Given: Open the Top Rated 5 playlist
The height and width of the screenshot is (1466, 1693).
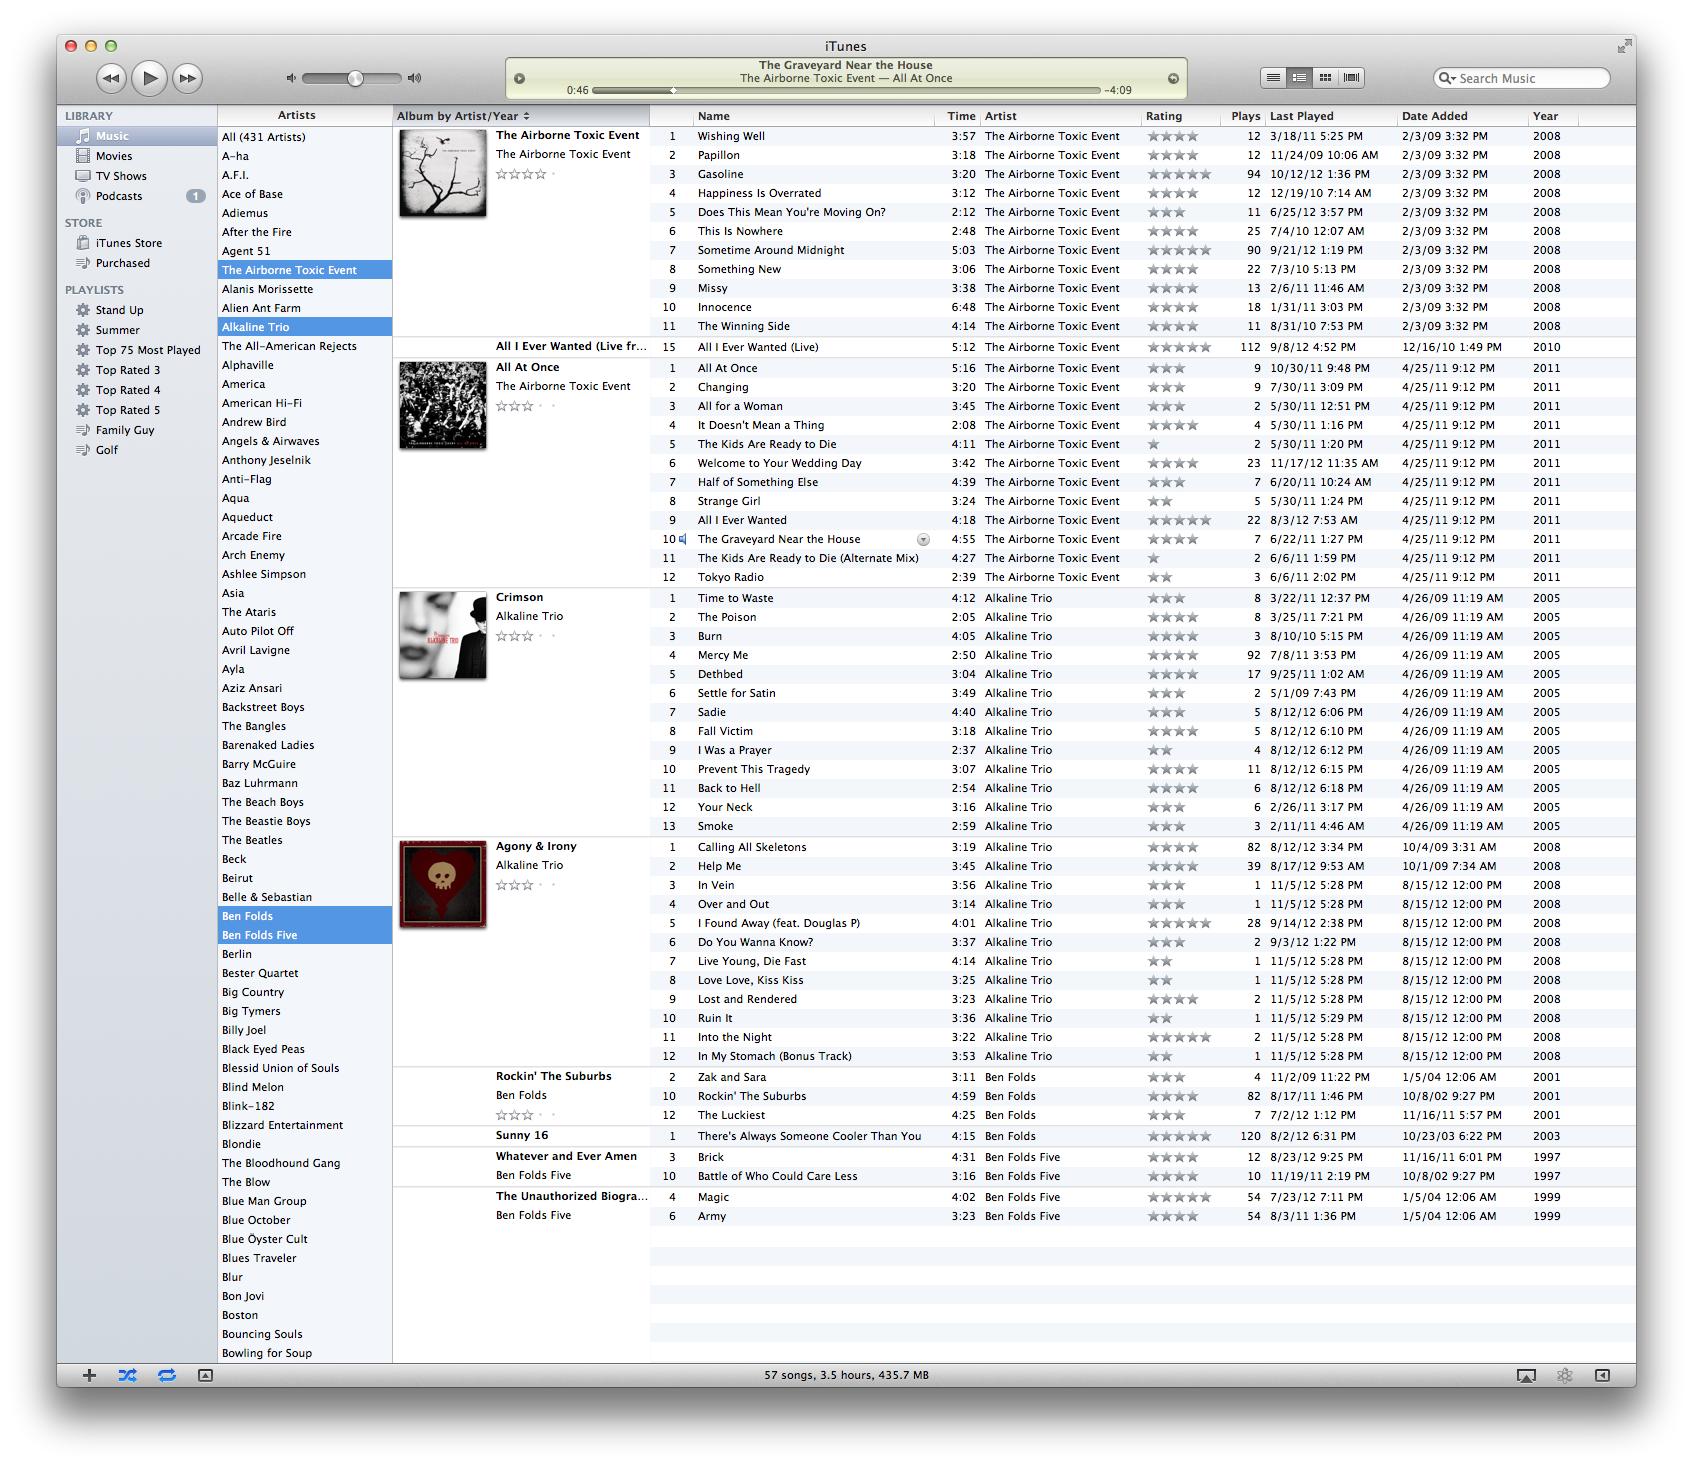Looking at the screenshot, I should pyautogui.click(x=137, y=410).
